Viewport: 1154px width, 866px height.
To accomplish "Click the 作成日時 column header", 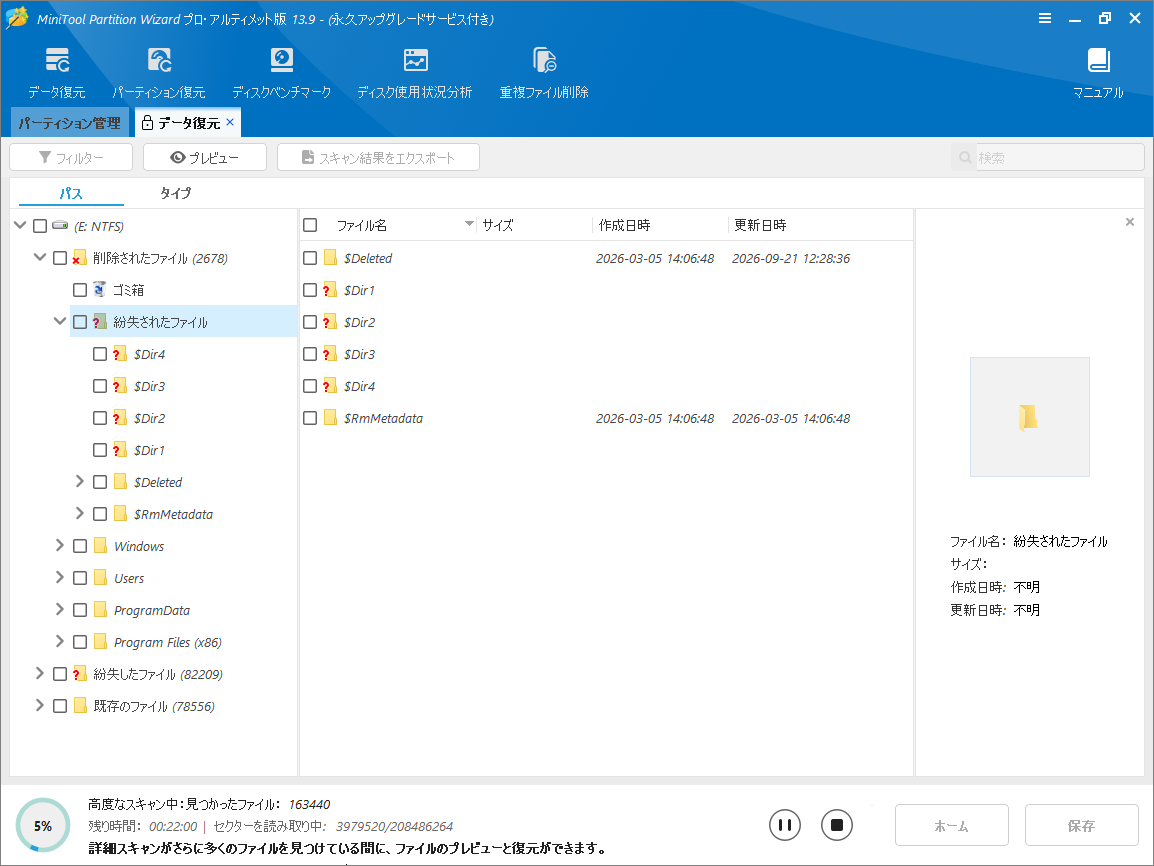I will click(624, 225).
